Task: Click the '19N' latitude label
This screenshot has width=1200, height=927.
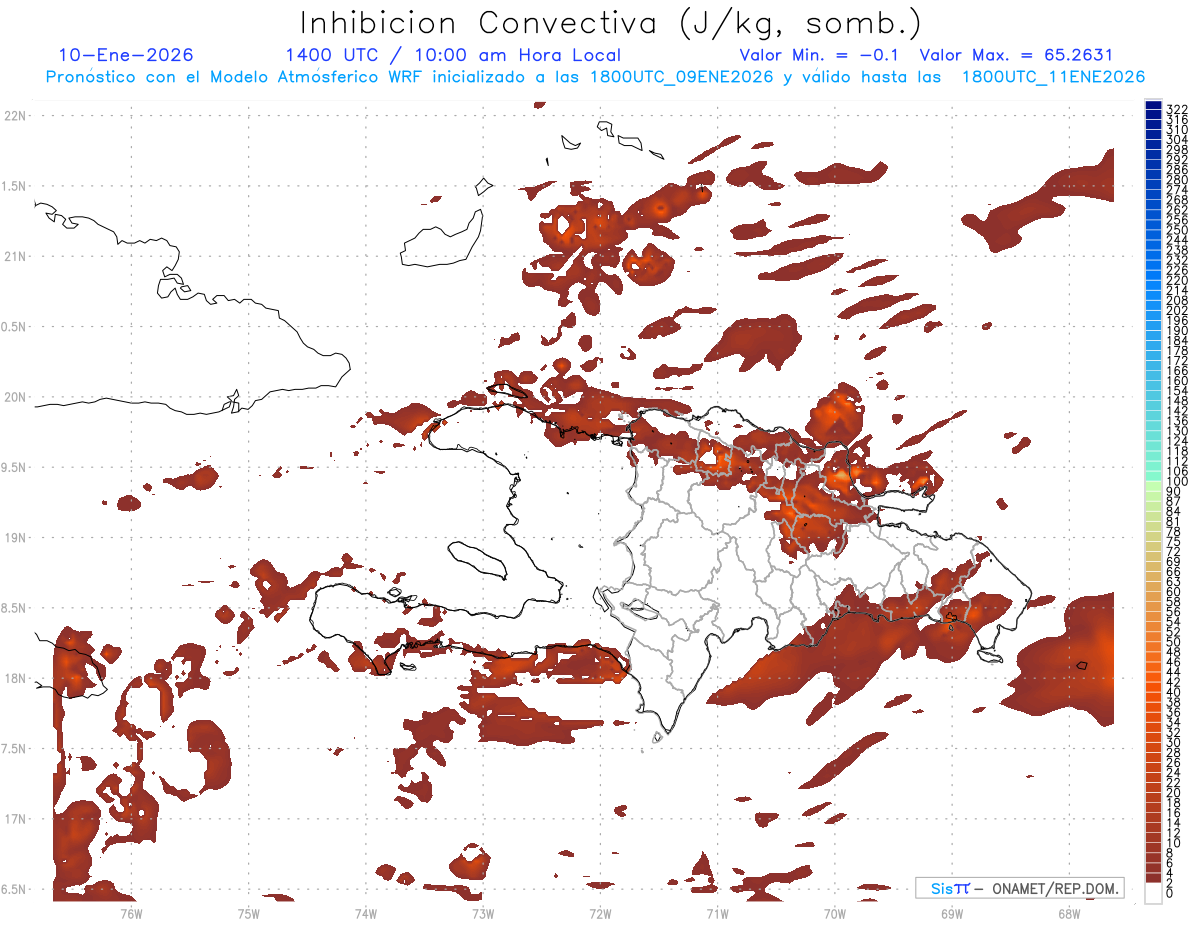Action: click(15, 538)
